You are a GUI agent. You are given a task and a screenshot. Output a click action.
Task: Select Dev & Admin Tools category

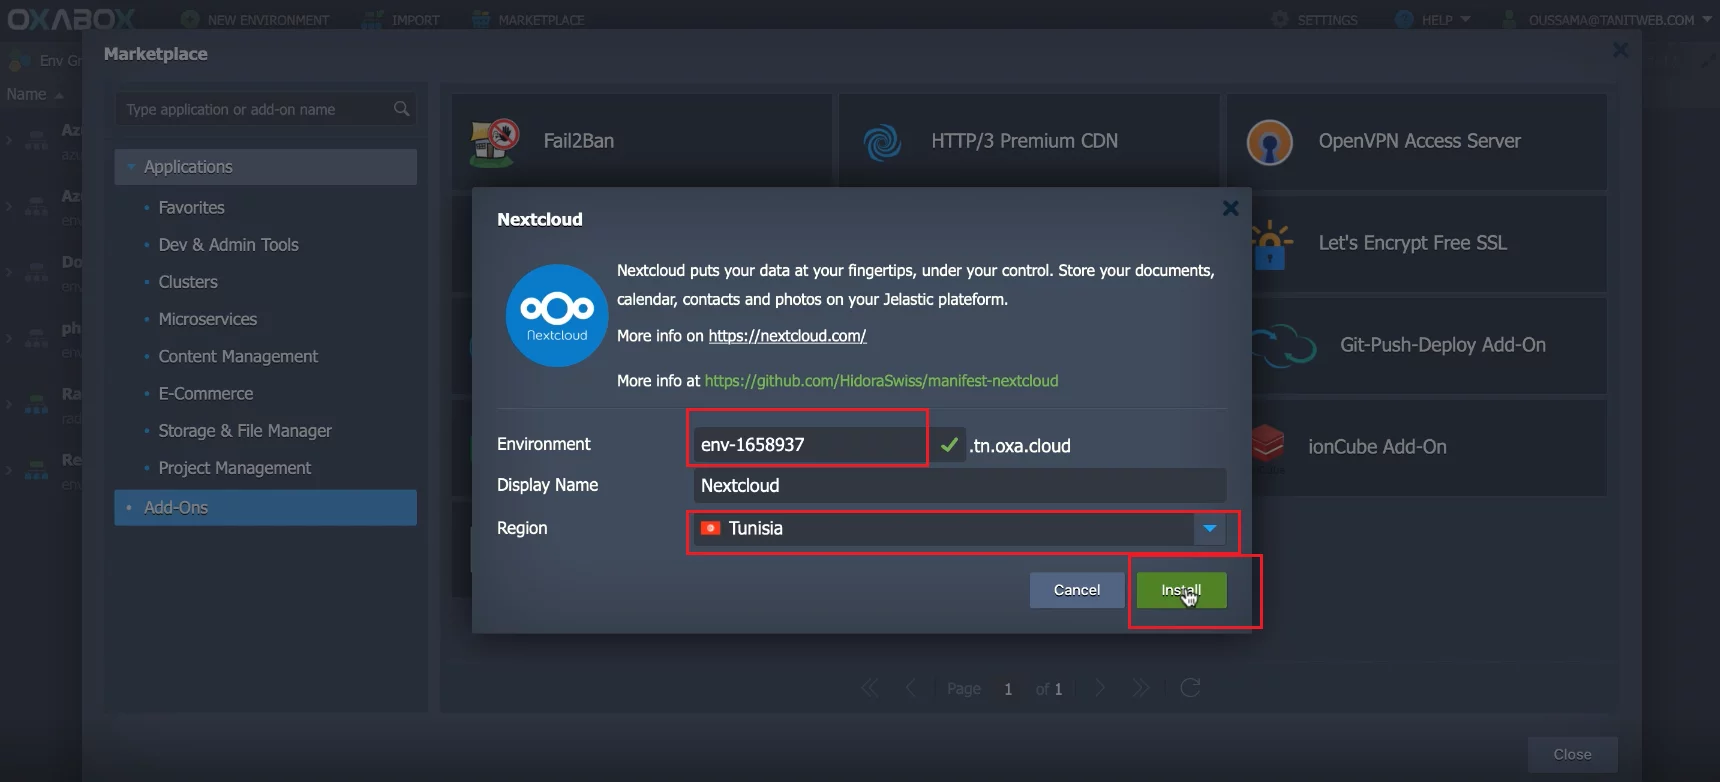[228, 245]
